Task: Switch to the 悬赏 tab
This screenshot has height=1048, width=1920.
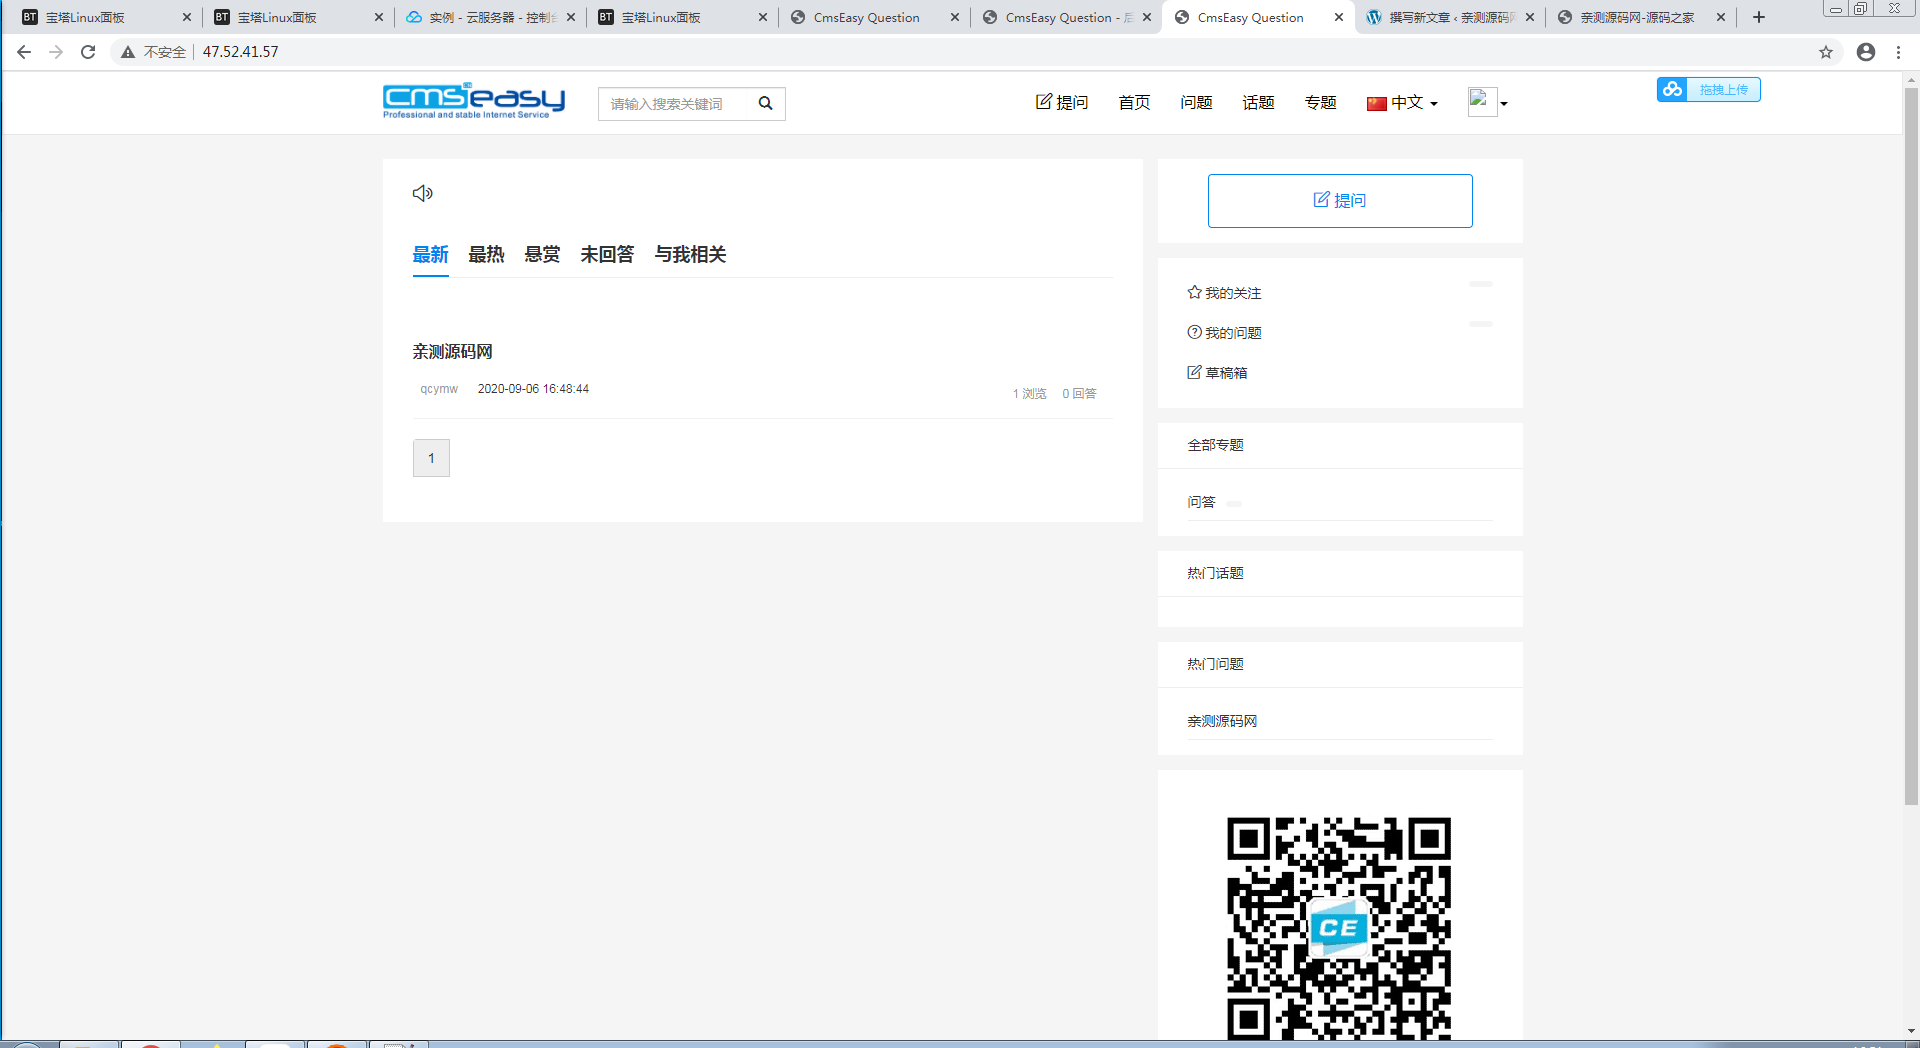Action: (x=543, y=255)
